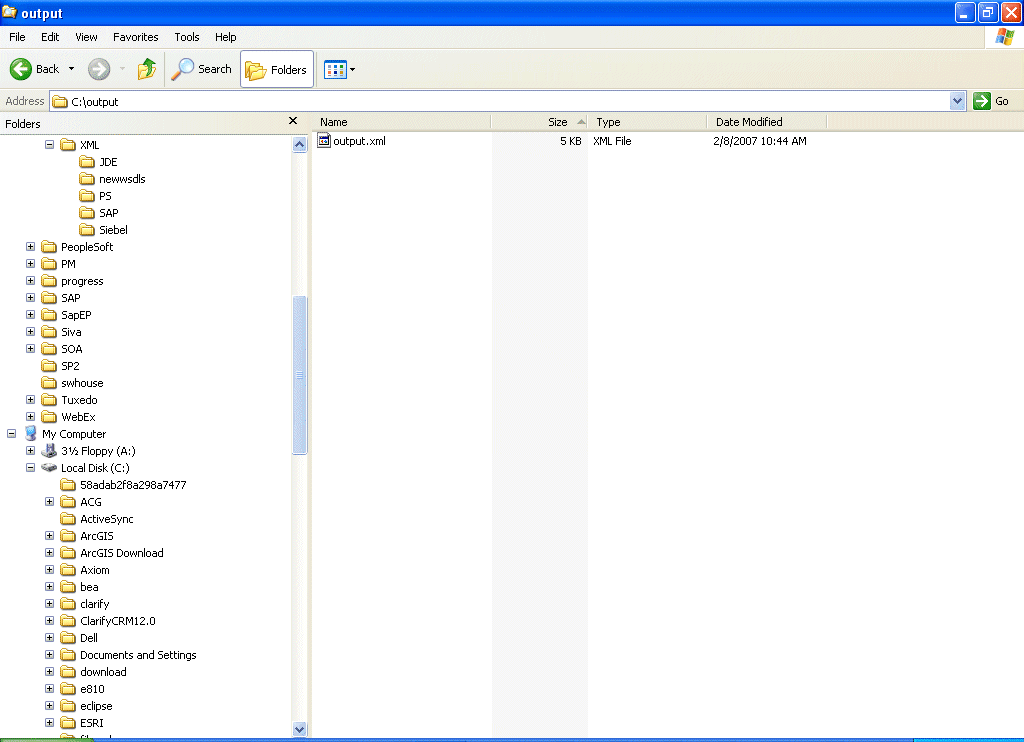The width and height of the screenshot is (1024, 742).
Task: Close the Folders pane with its X
Action: tap(293, 120)
